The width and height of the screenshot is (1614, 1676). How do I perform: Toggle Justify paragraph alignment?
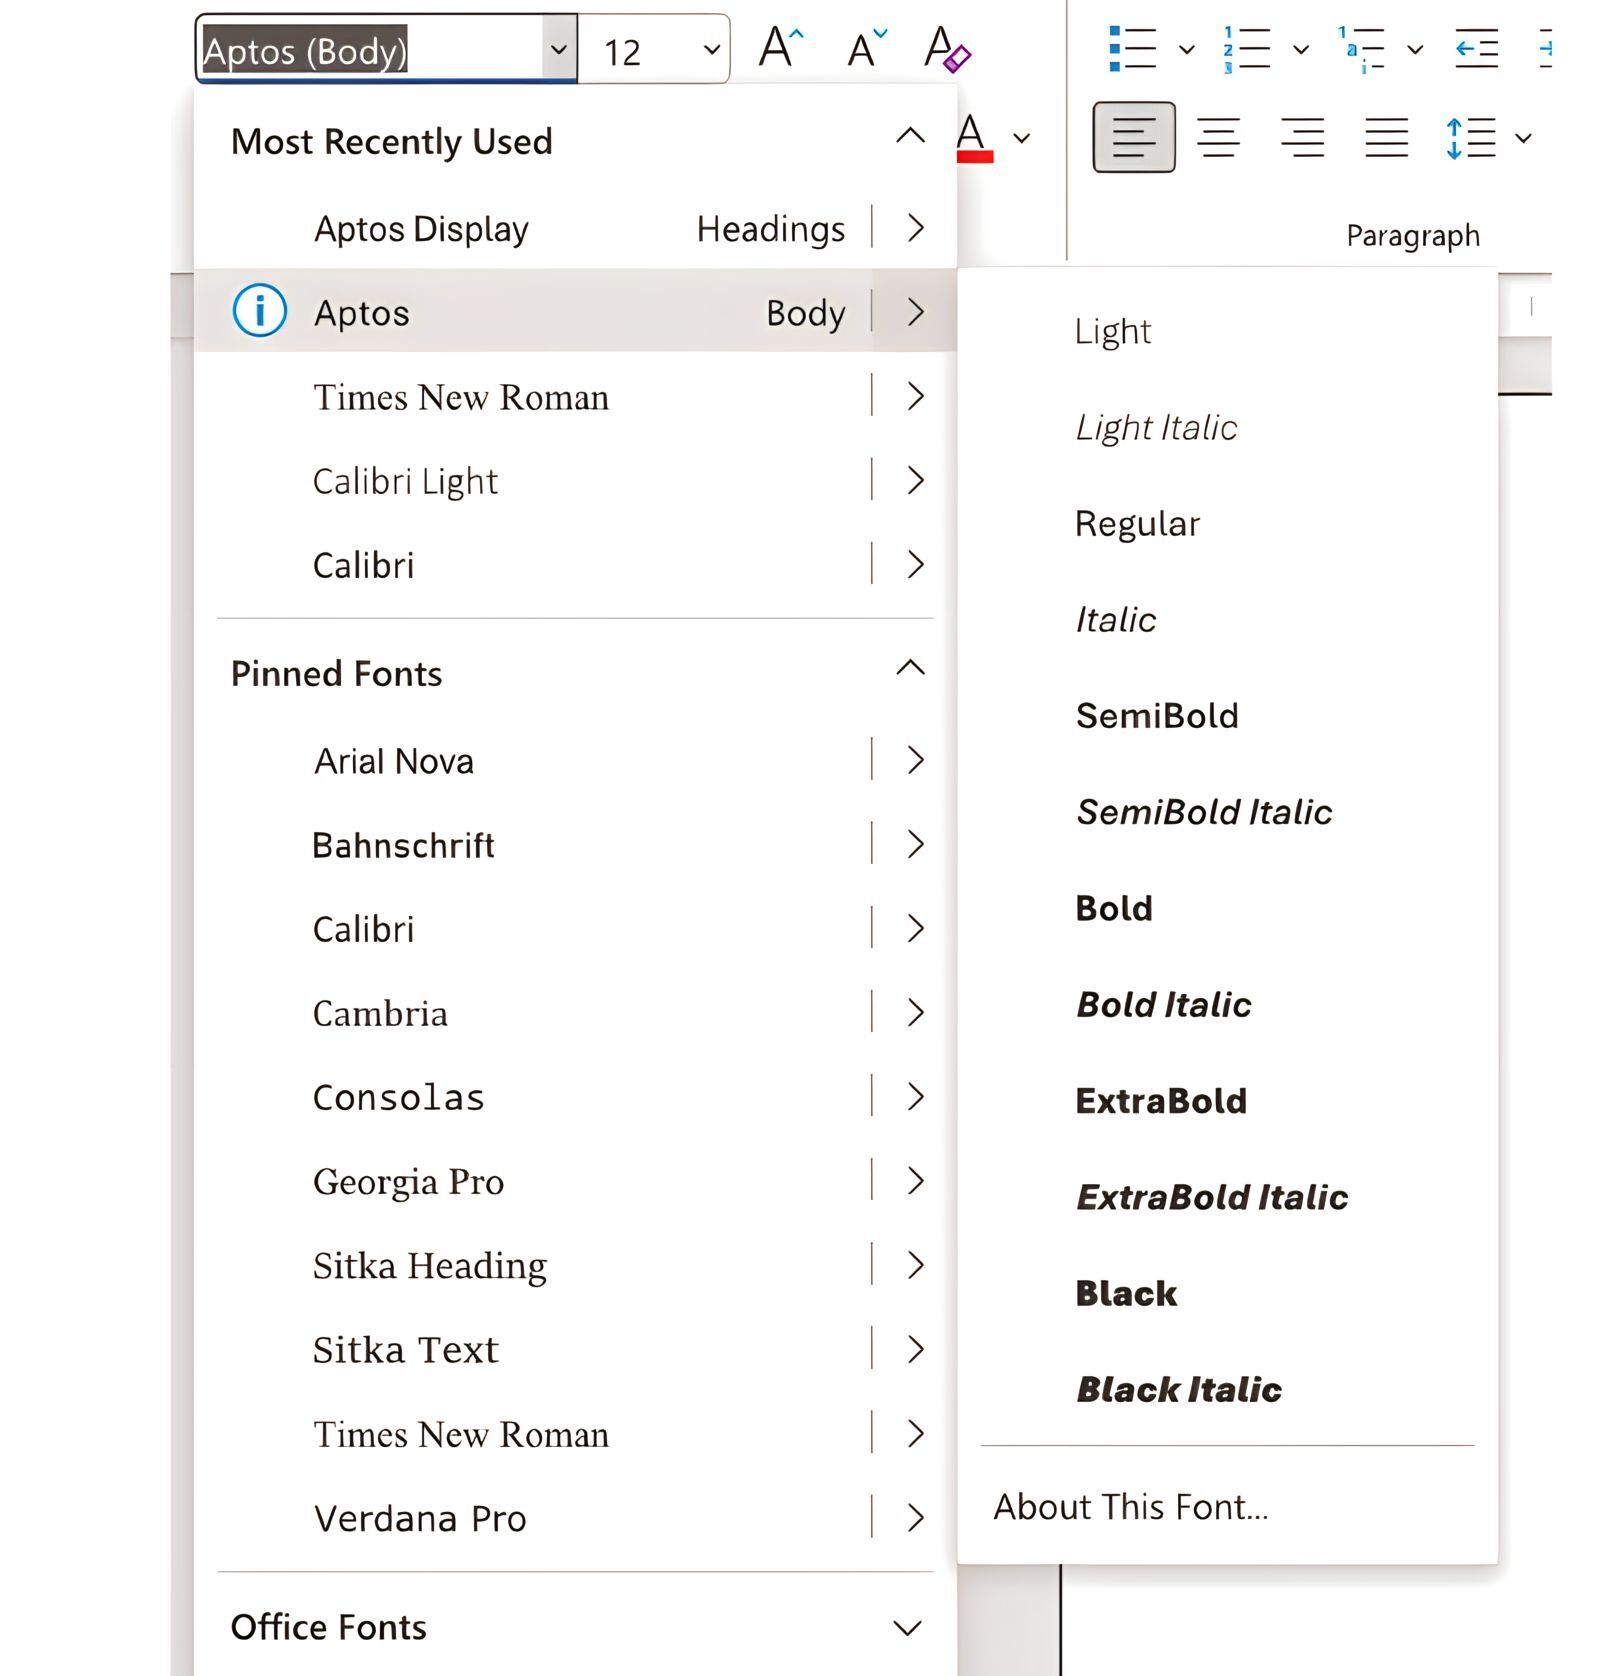coord(1386,137)
